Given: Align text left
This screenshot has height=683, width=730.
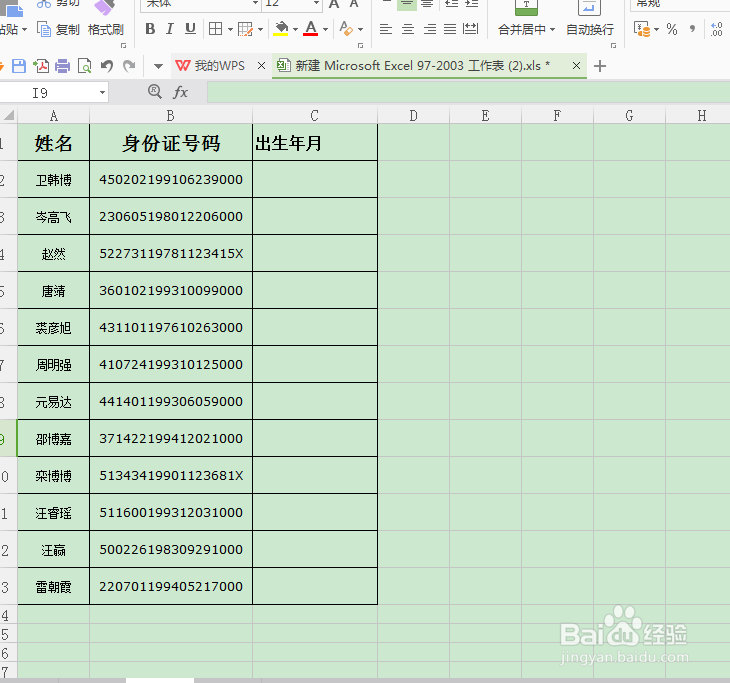Looking at the screenshot, I should coord(385,29).
